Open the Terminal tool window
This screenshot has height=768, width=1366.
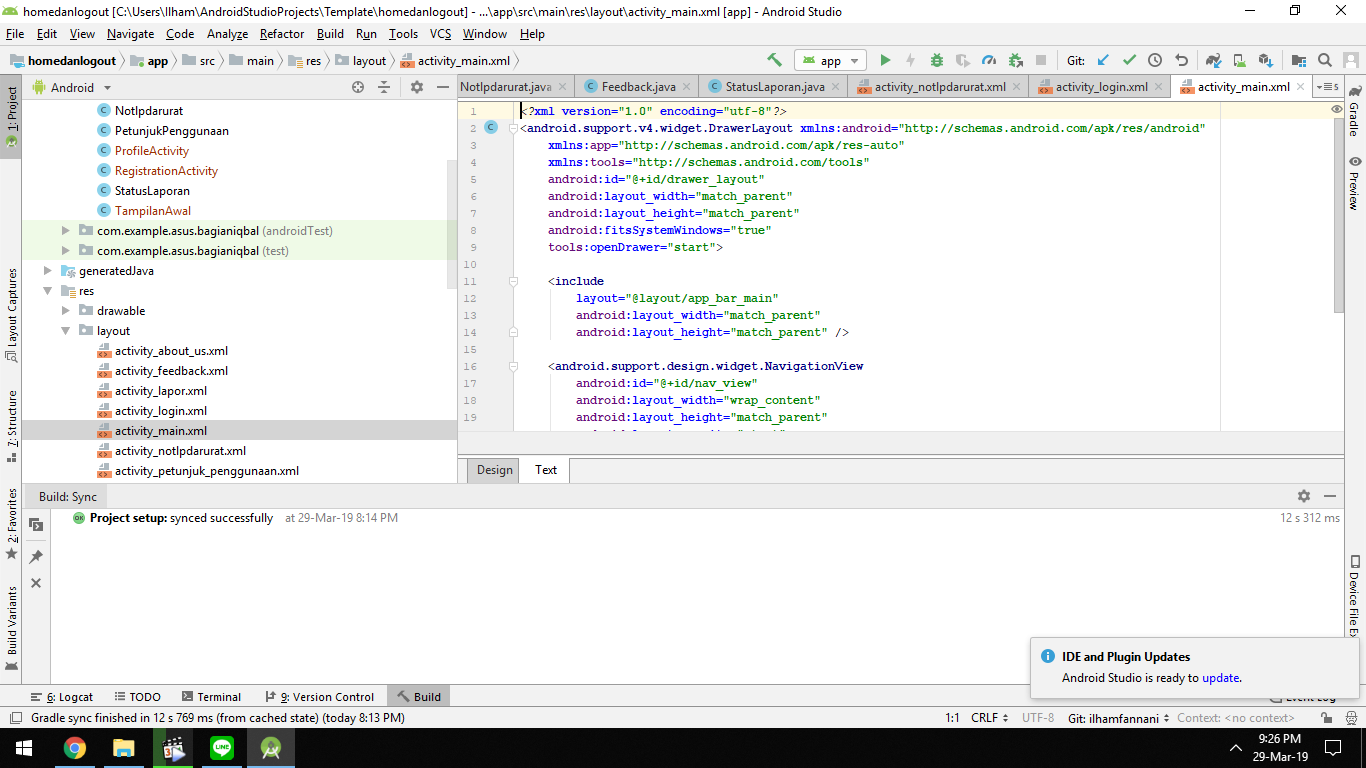pyautogui.click(x=211, y=697)
